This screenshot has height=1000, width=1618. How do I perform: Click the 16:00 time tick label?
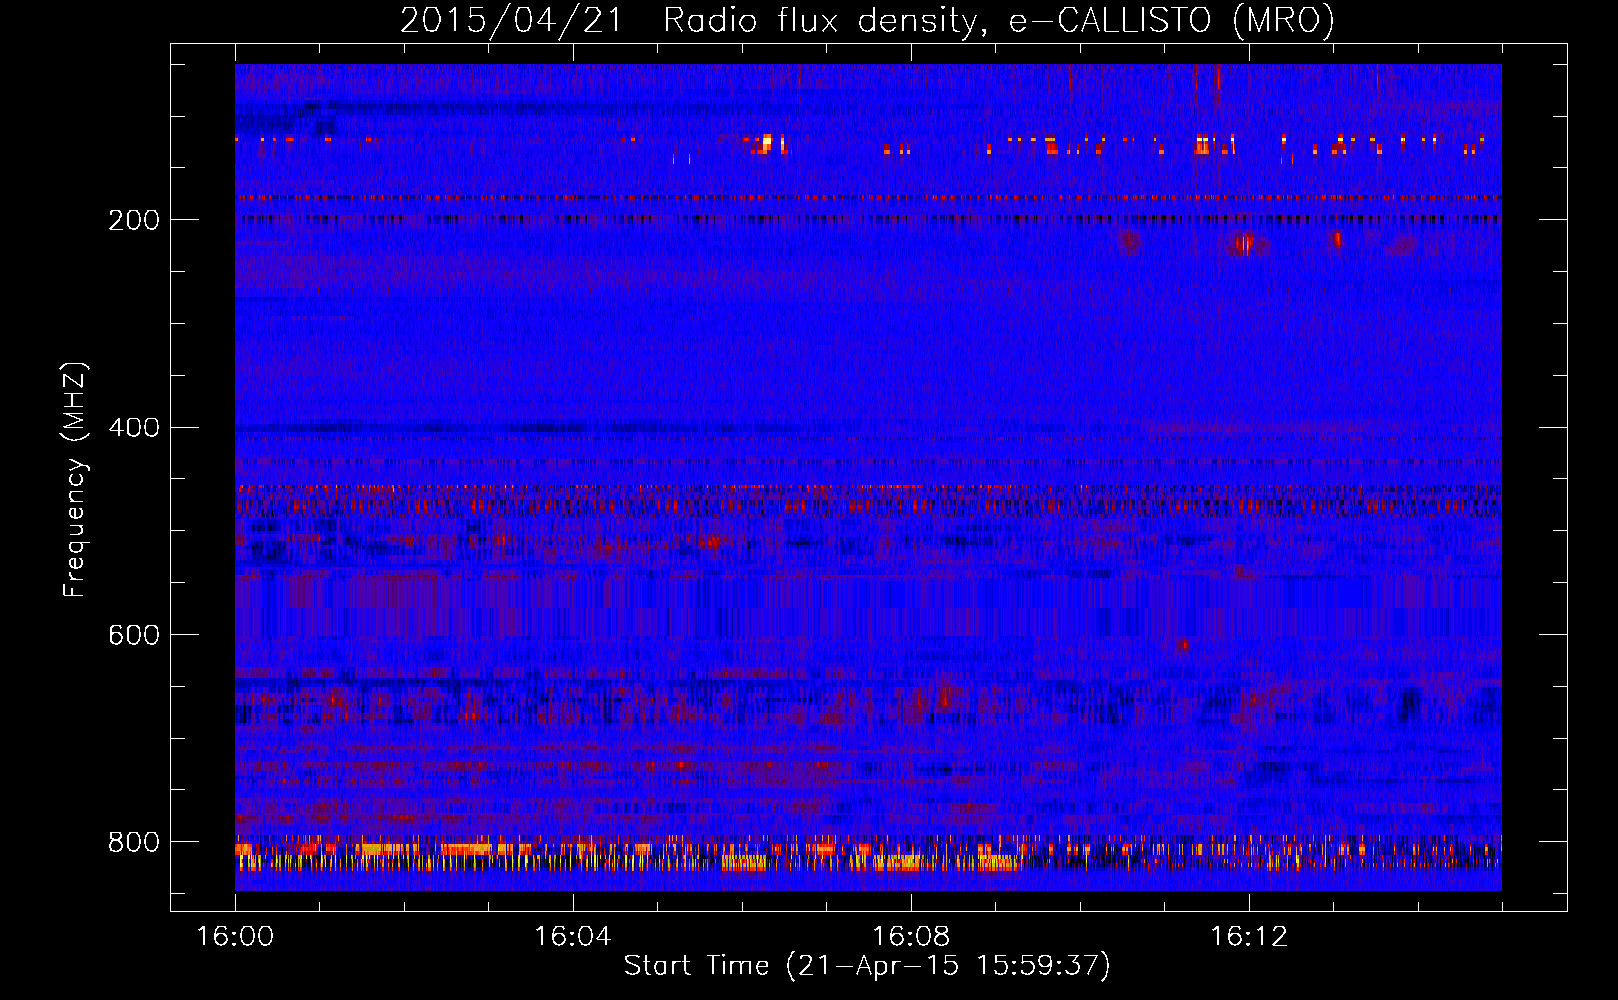click(235, 937)
